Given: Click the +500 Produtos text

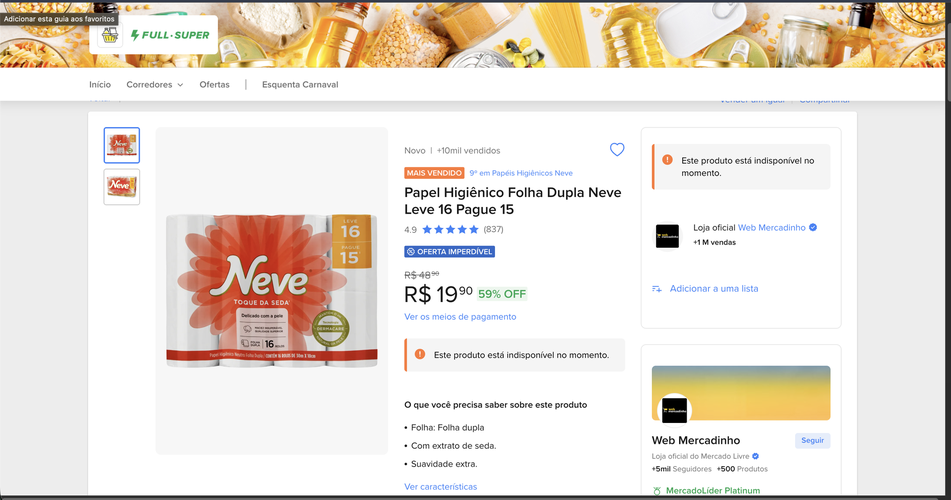Looking at the screenshot, I should click(x=742, y=469).
